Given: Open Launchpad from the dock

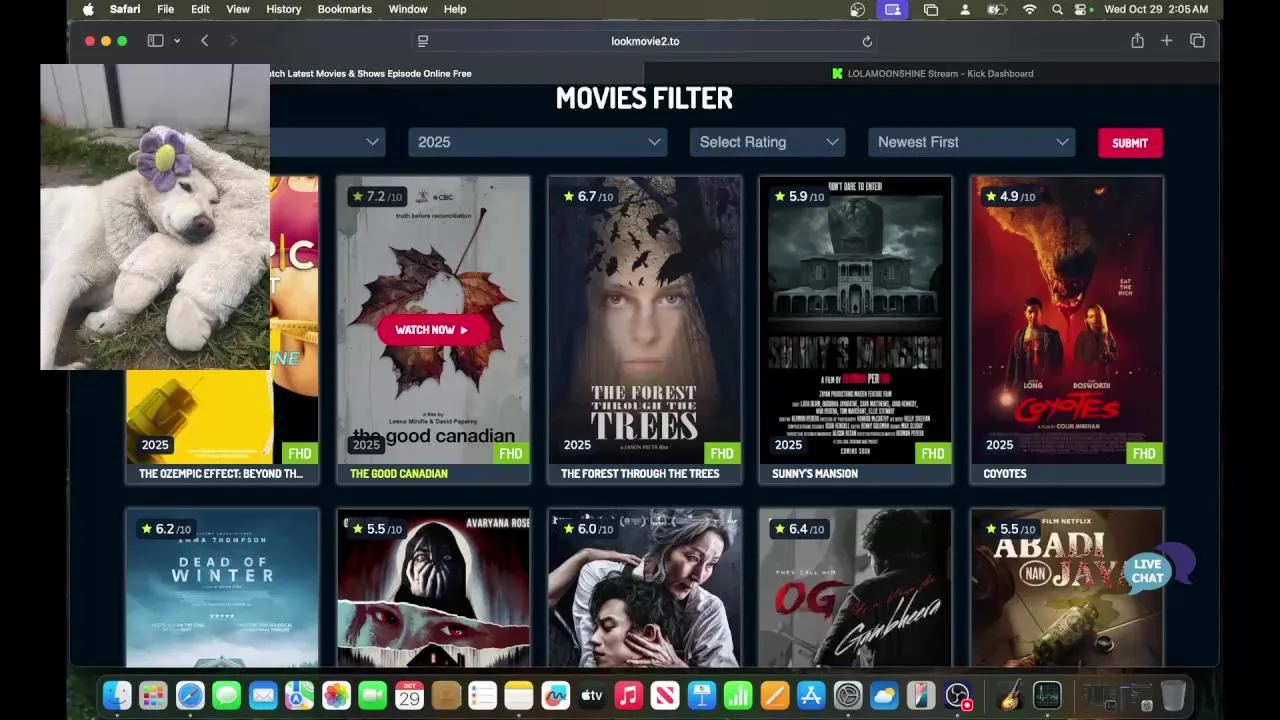Looking at the screenshot, I should tap(153, 695).
